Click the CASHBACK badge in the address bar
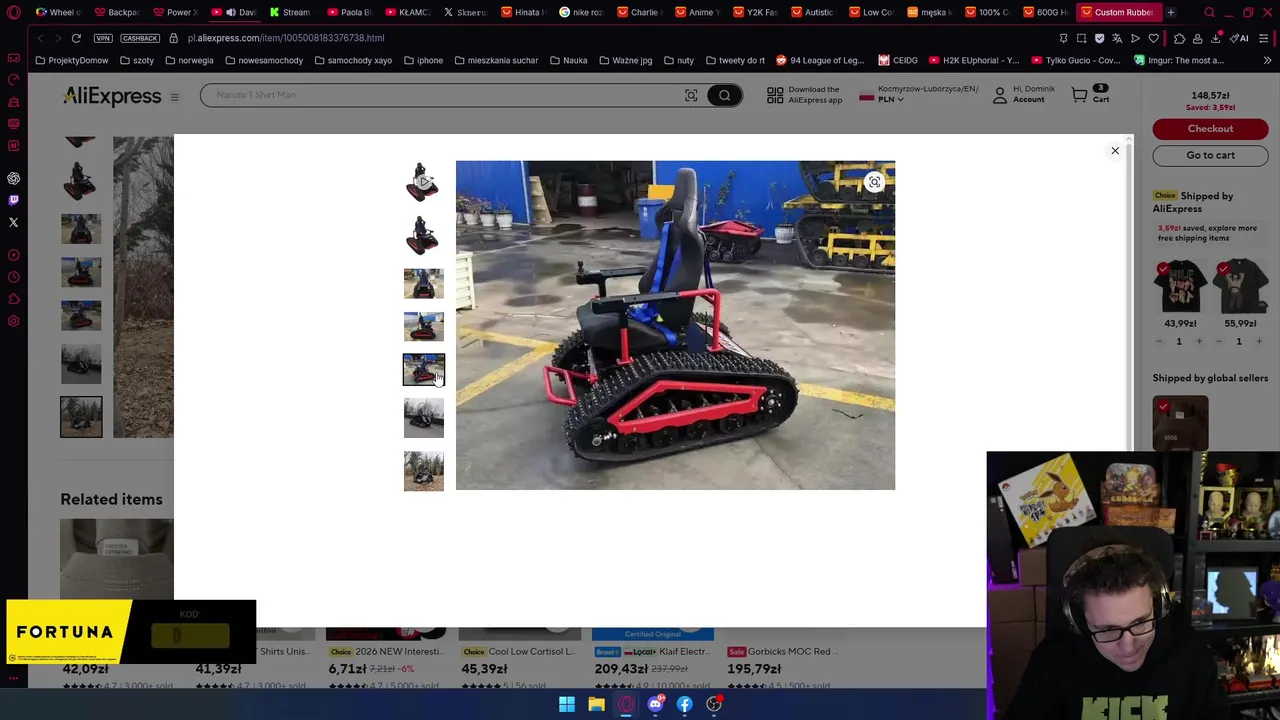The height and width of the screenshot is (720, 1280). coord(140,38)
